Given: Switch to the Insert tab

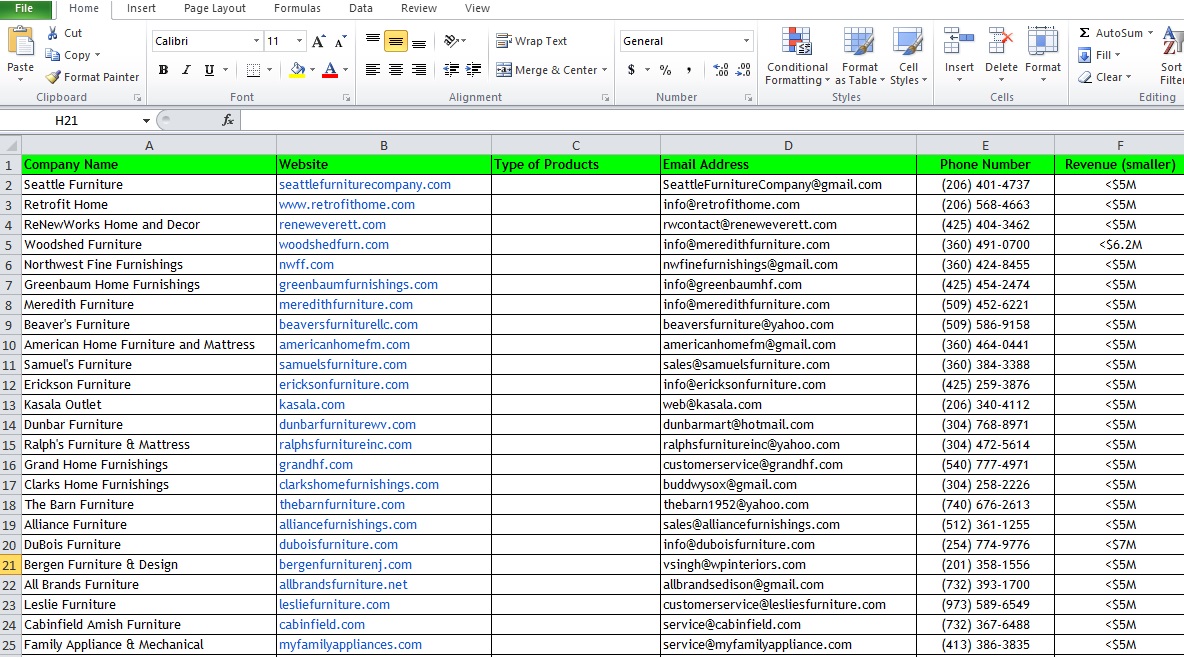Looking at the screenshot, I should [141, 8].
